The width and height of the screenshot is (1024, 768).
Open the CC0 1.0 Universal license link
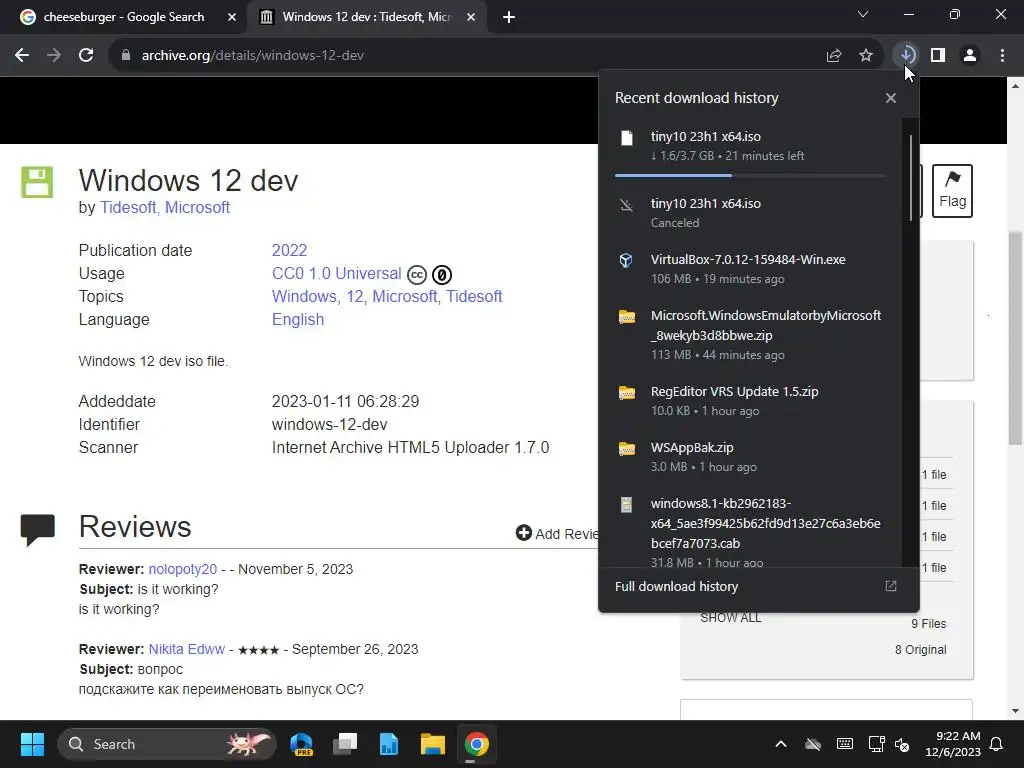pos(336,274)
